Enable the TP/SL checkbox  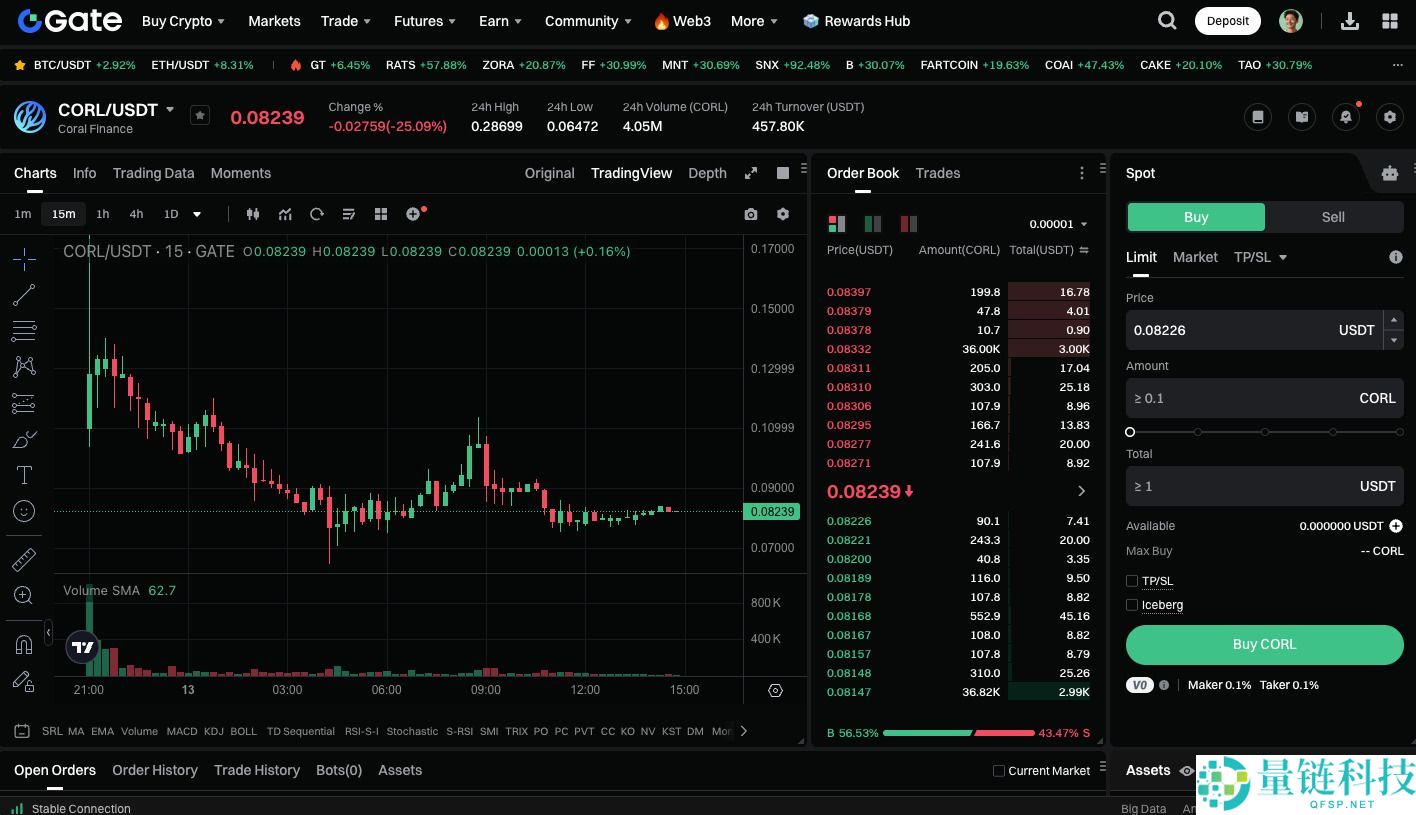pos(1132,581)
